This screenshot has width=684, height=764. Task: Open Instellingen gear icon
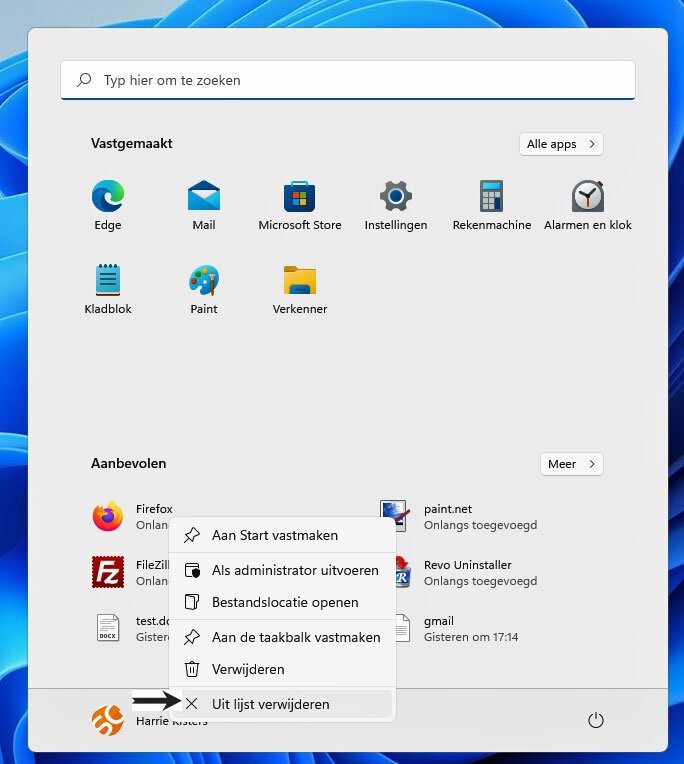click(x=396, y=197)
